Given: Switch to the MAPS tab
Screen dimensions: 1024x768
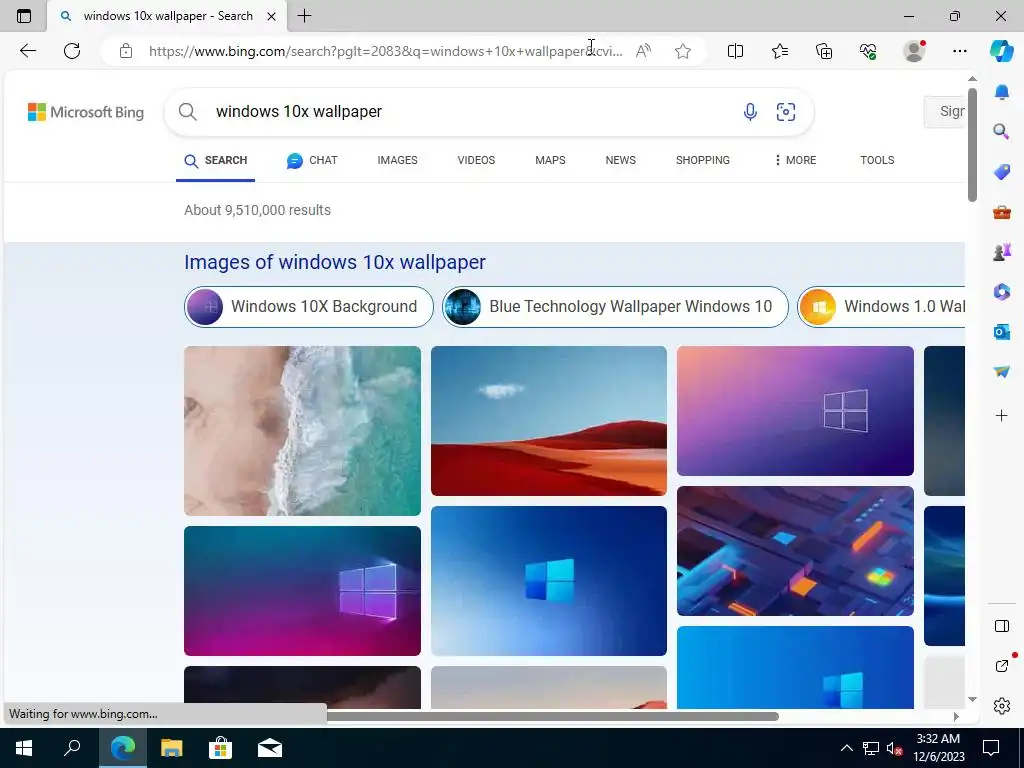Looking at the screenshot, I should coord(550,160).
